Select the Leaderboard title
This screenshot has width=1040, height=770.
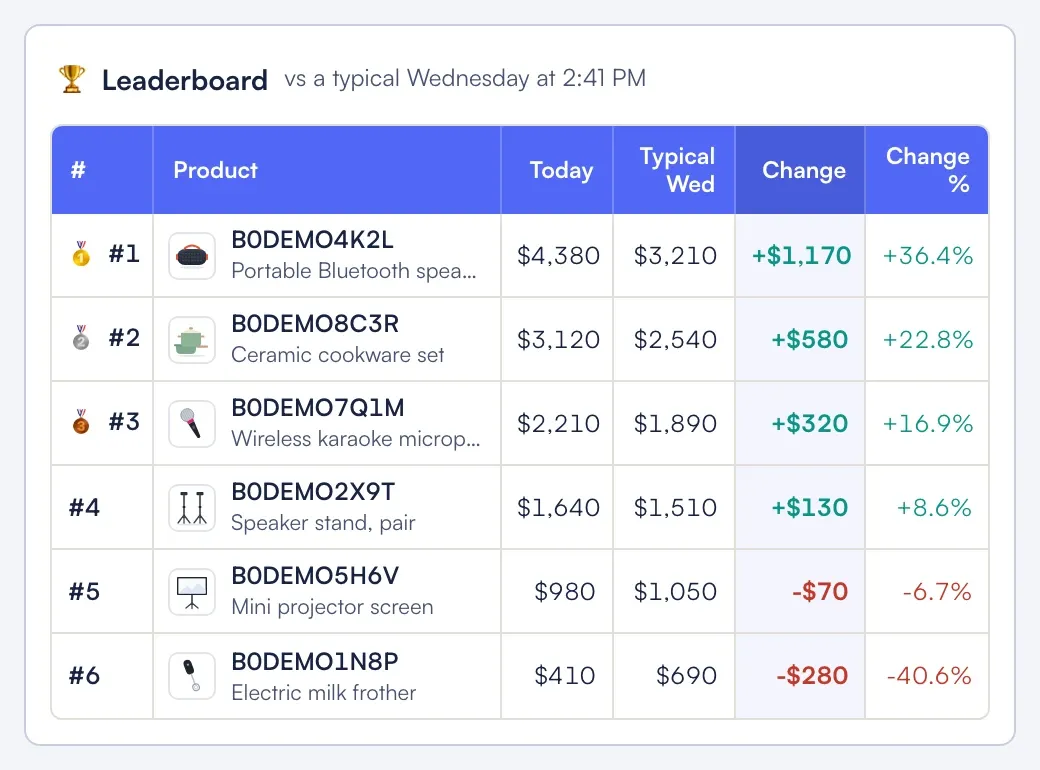click(184, 80)
